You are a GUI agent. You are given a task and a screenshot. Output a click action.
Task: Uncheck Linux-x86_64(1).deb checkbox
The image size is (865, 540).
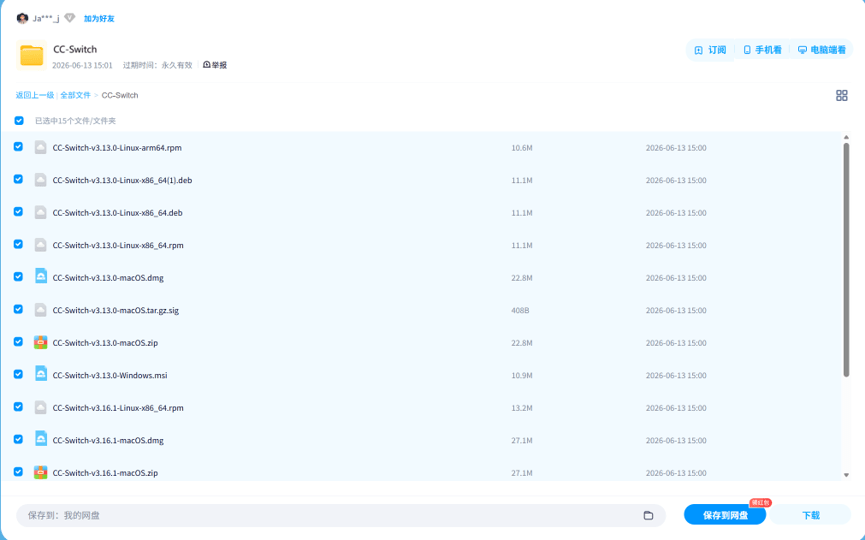(x=18, y=179)
